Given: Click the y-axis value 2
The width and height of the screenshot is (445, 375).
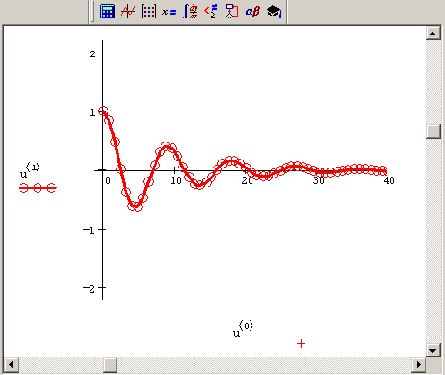Looking at the screenshot, I should point(92,54).
